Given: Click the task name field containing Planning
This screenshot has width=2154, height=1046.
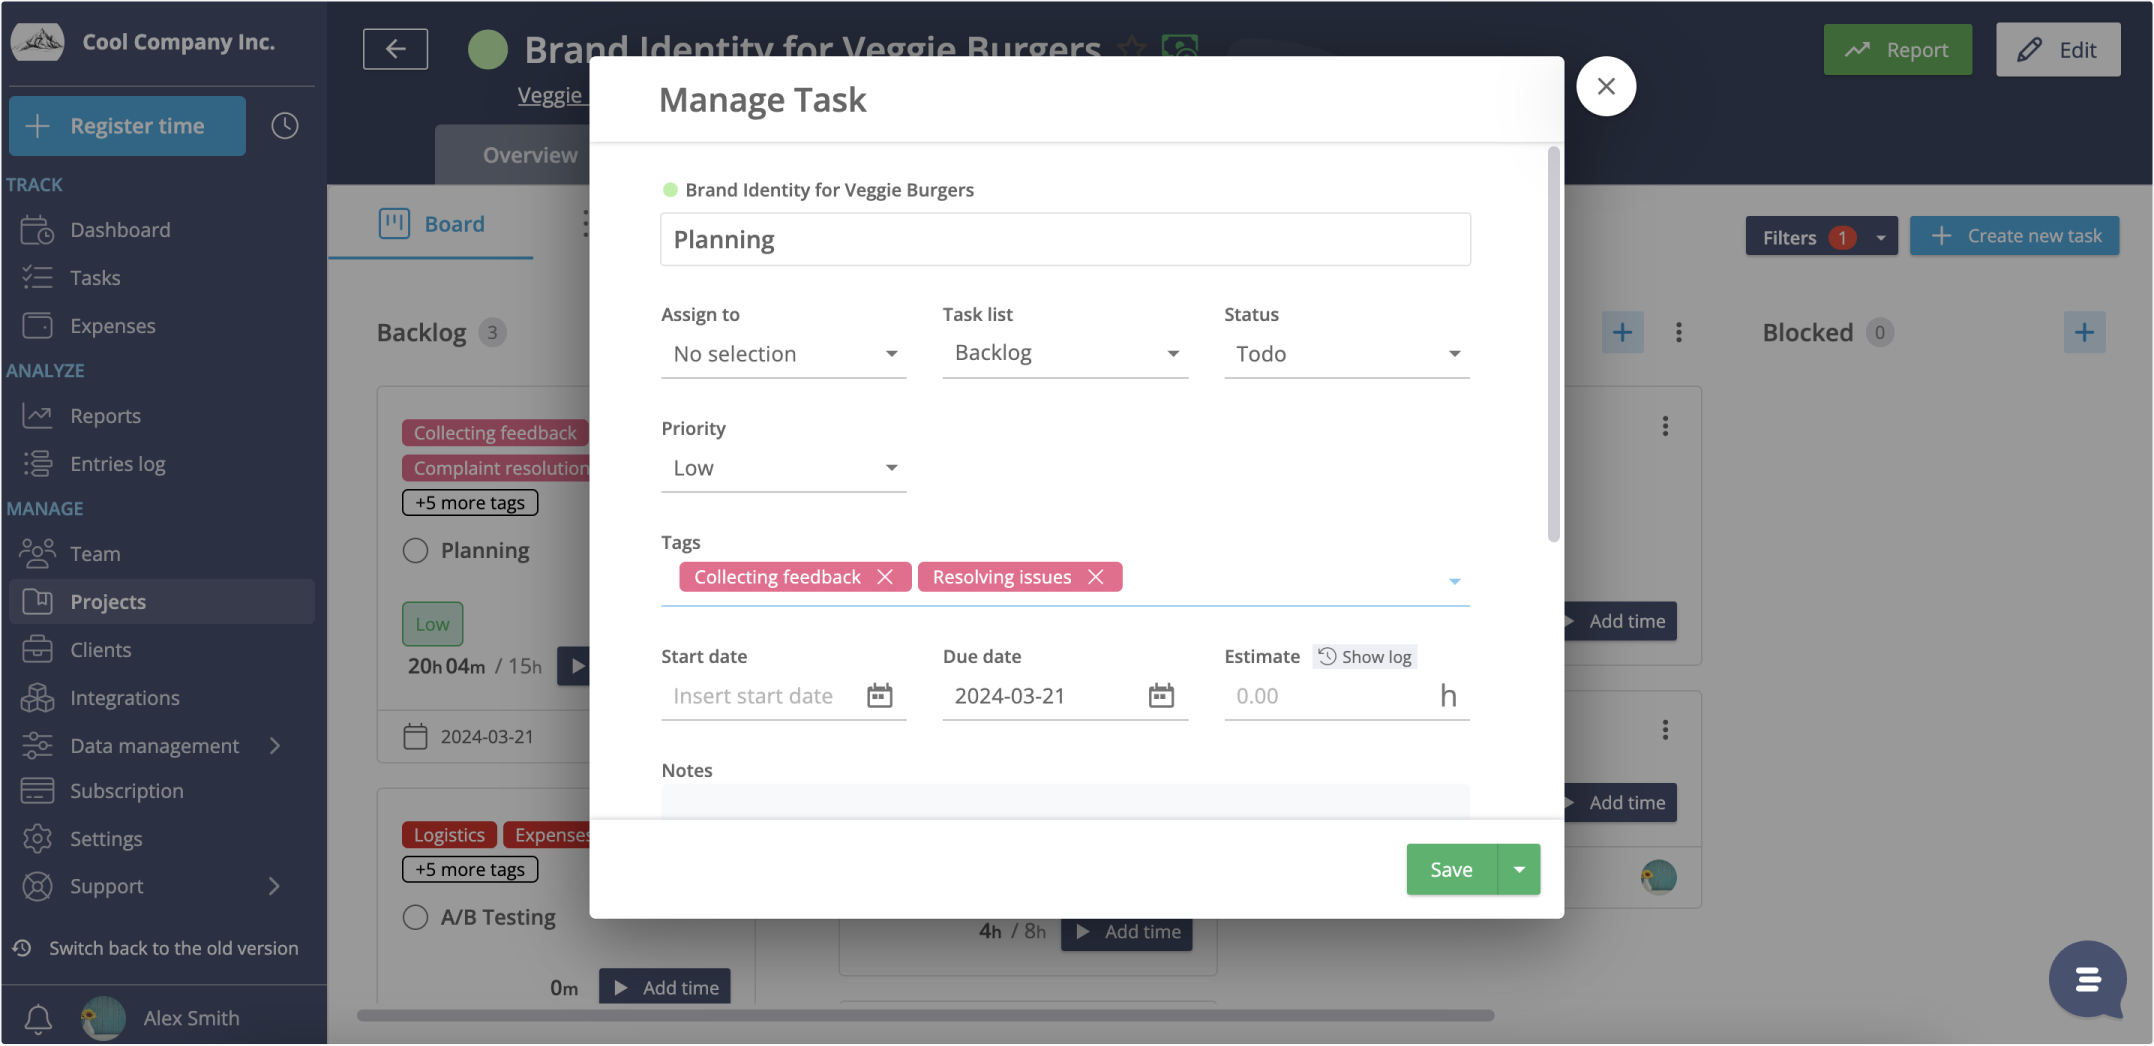Looking at the screenshot, I should (x=1065, y=240).
